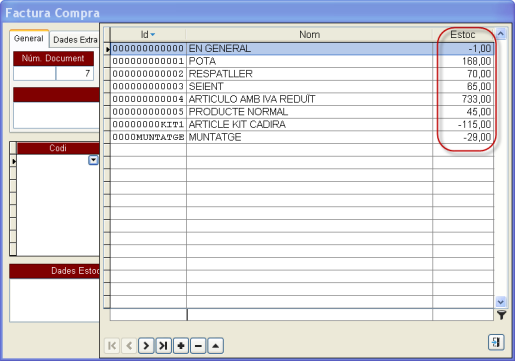Go to previous record arrow button
The height and width of the screenshot is (361, 515).
pyautogui.click(x=129, y=346)
